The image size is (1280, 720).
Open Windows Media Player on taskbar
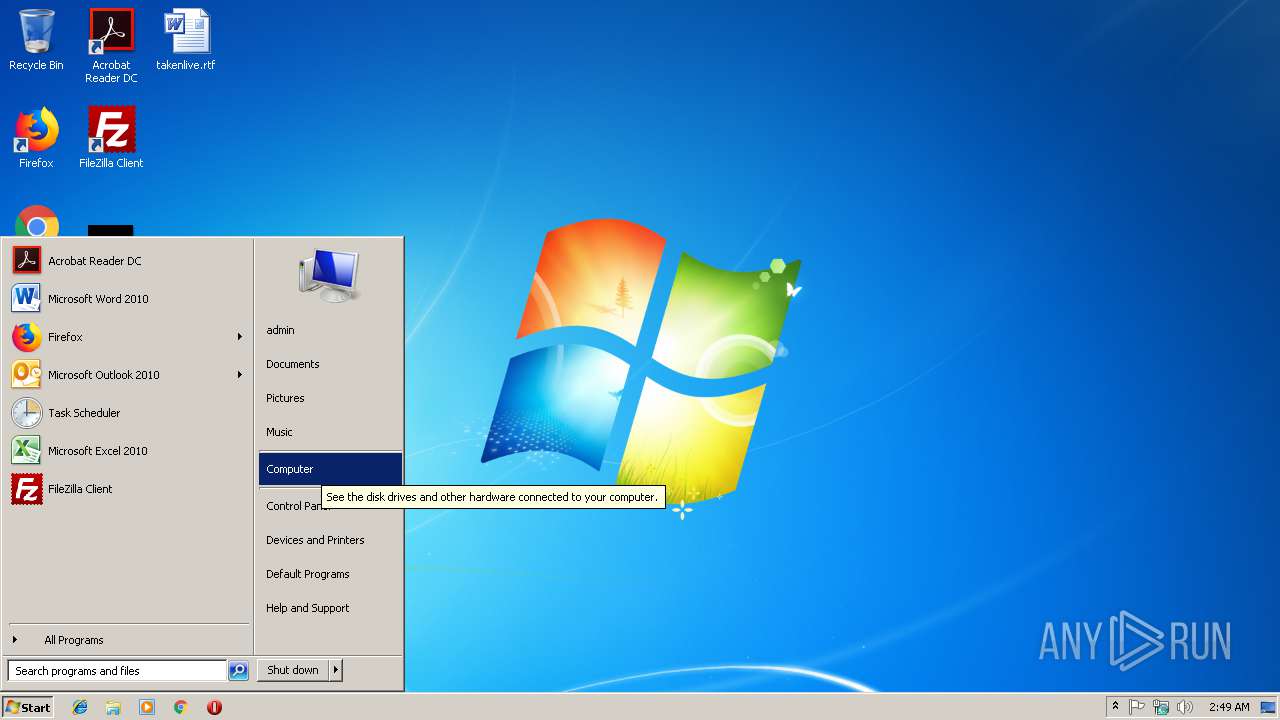[147, 707]
